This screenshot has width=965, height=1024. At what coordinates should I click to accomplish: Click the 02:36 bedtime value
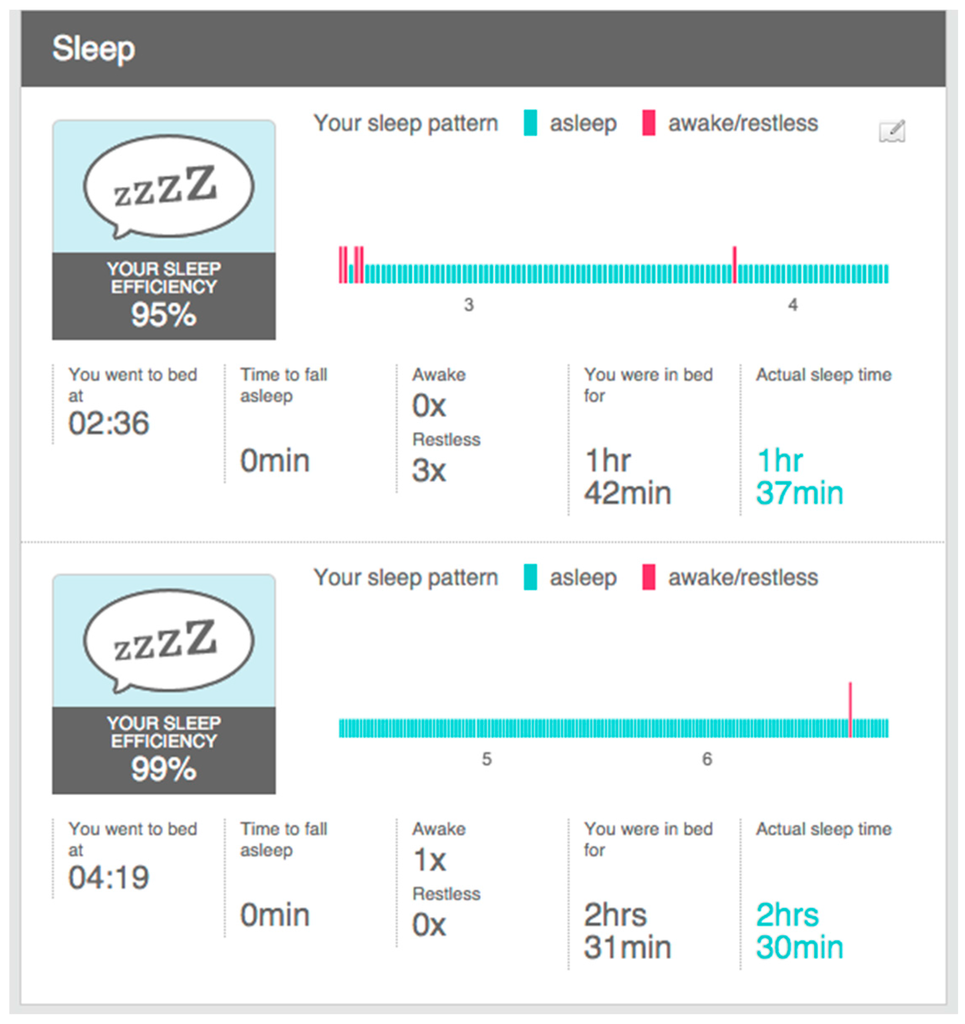(x=109, y=424)
